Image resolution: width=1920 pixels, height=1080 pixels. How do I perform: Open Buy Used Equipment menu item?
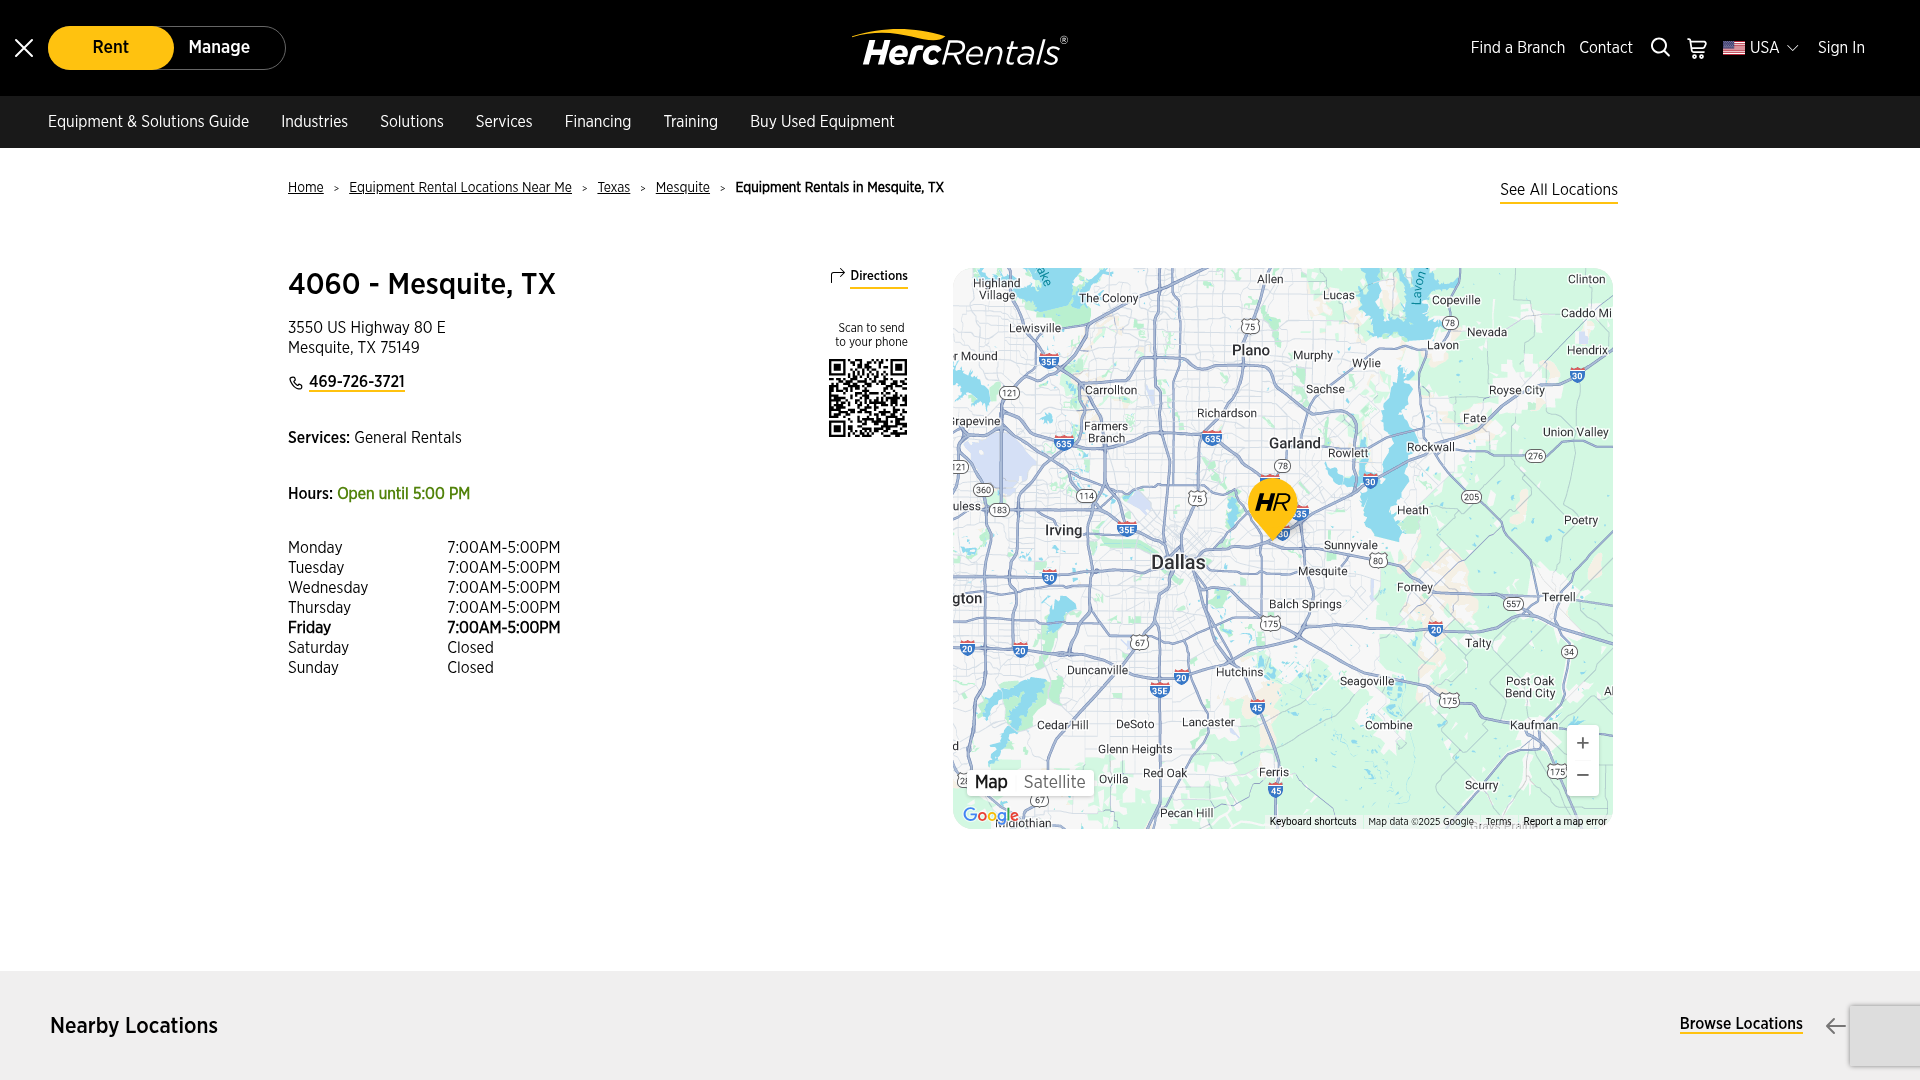(822, 122)
